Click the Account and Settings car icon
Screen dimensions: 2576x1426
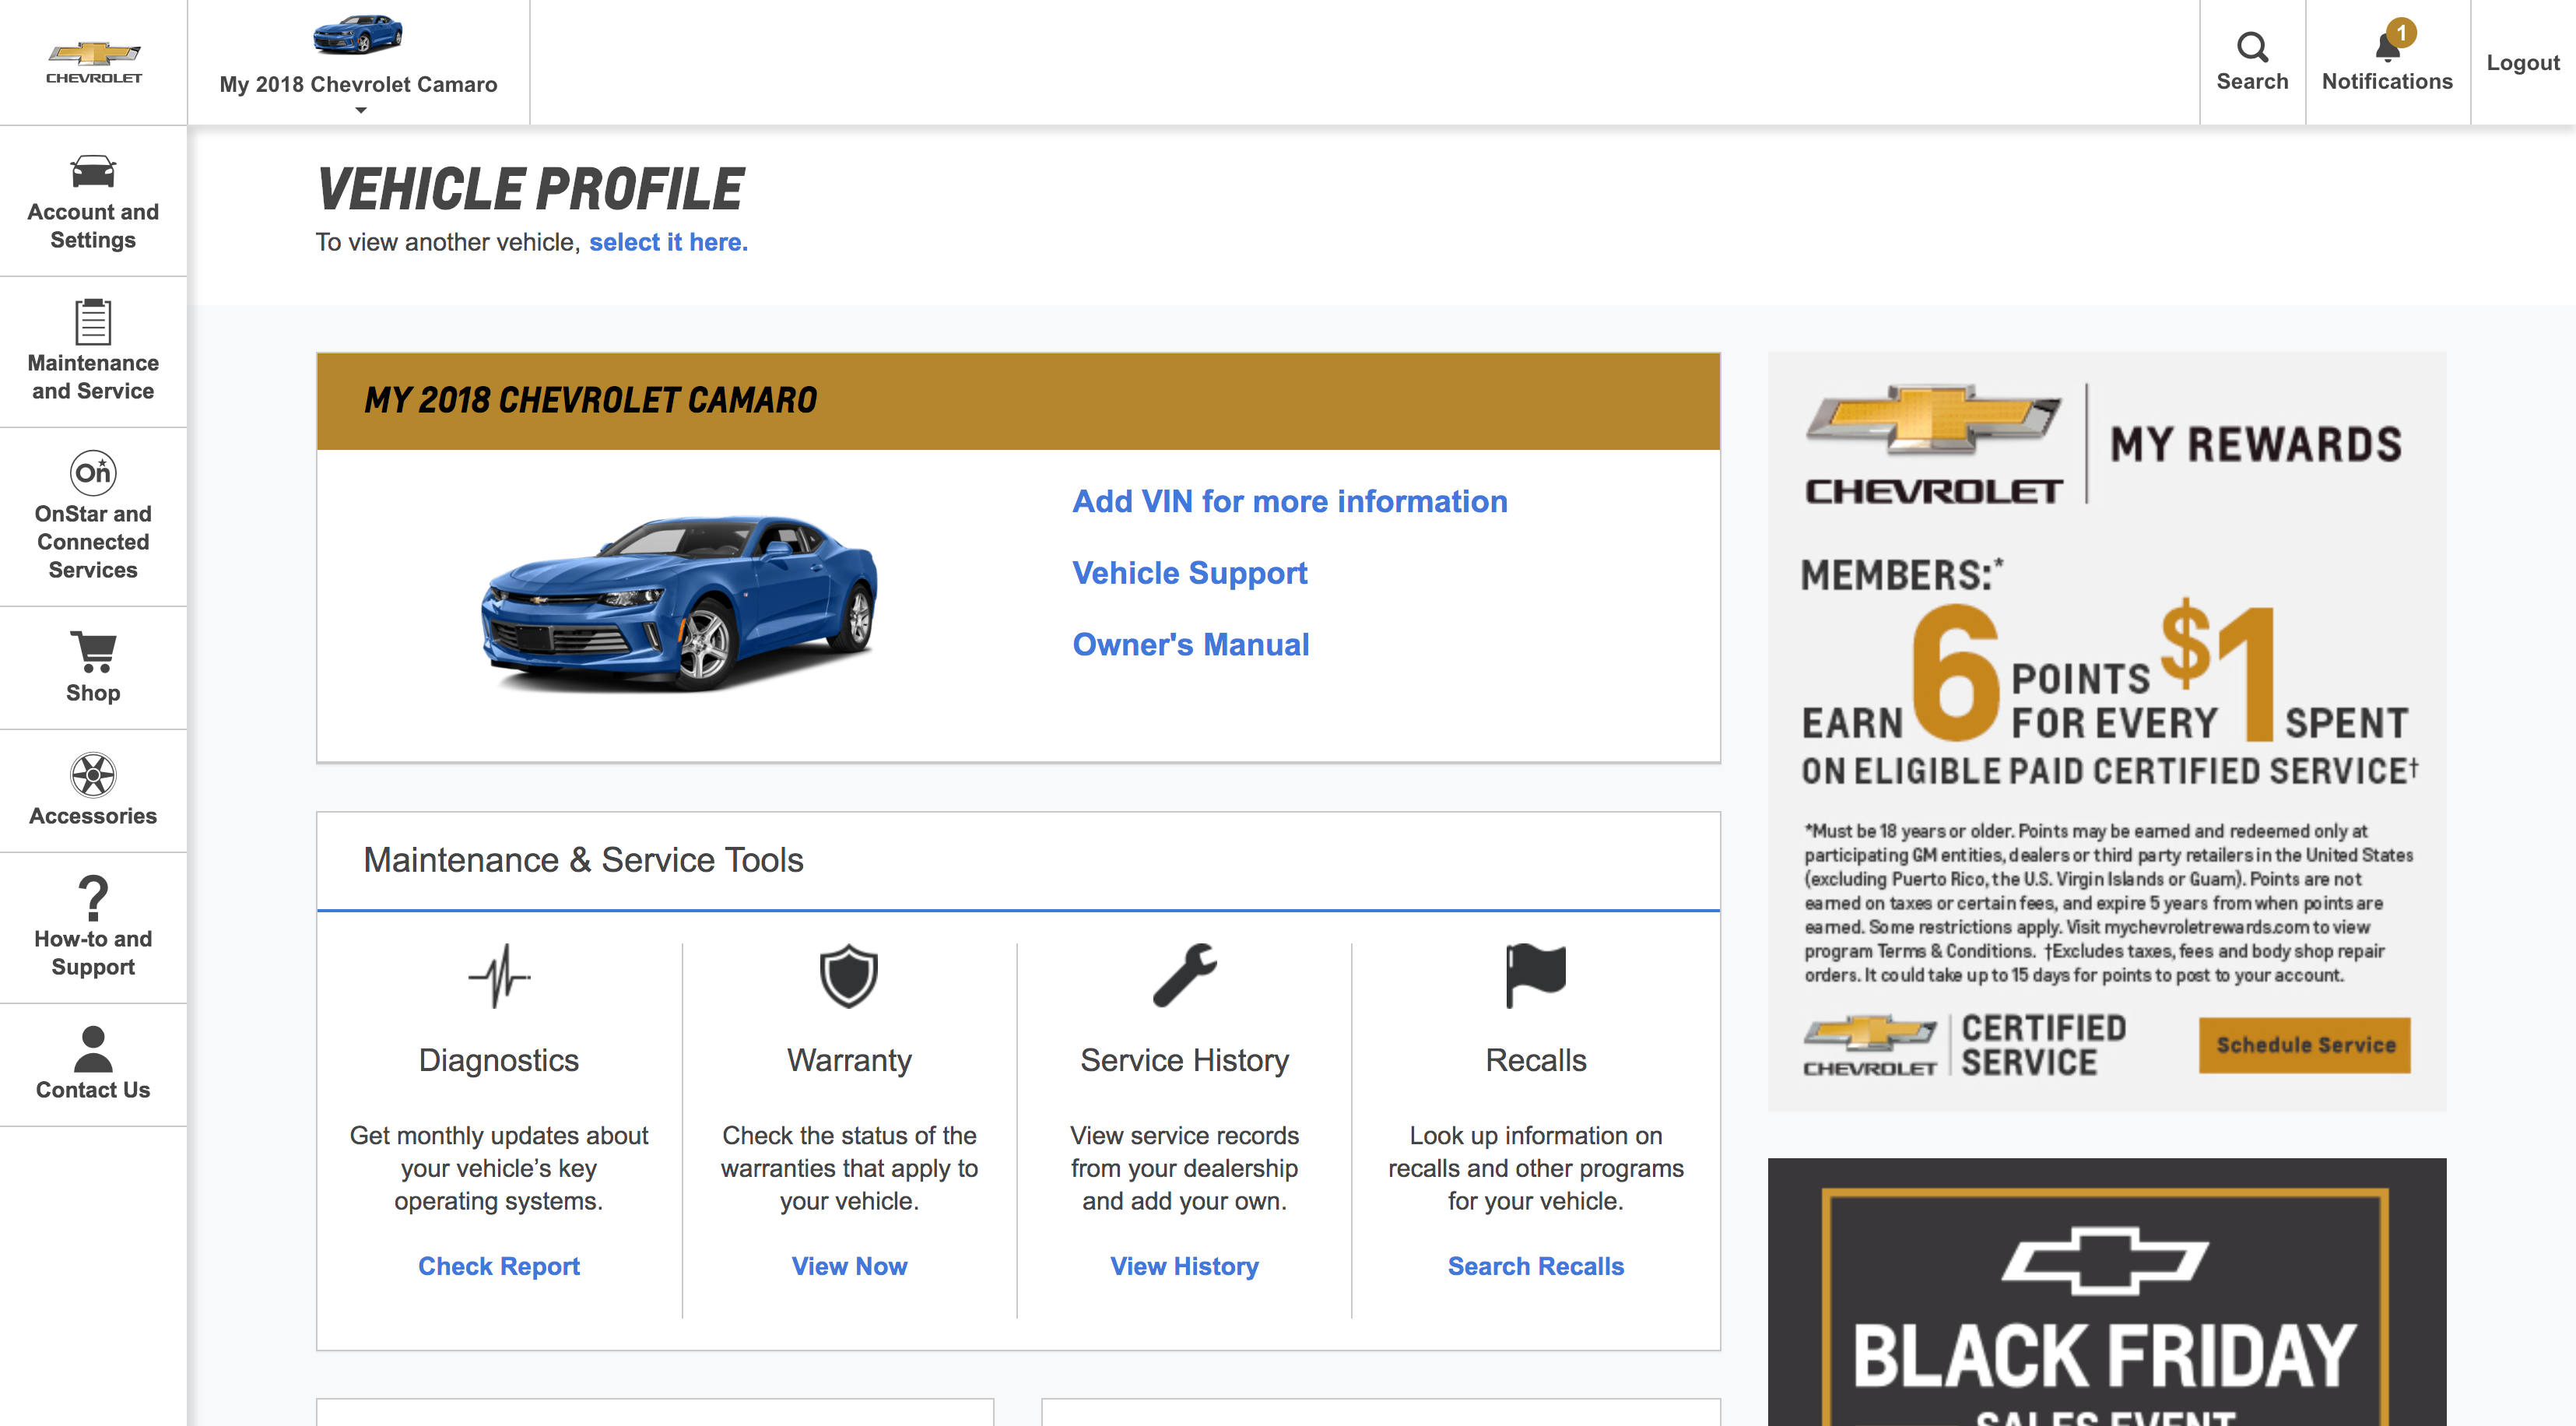tap(93, 172)
